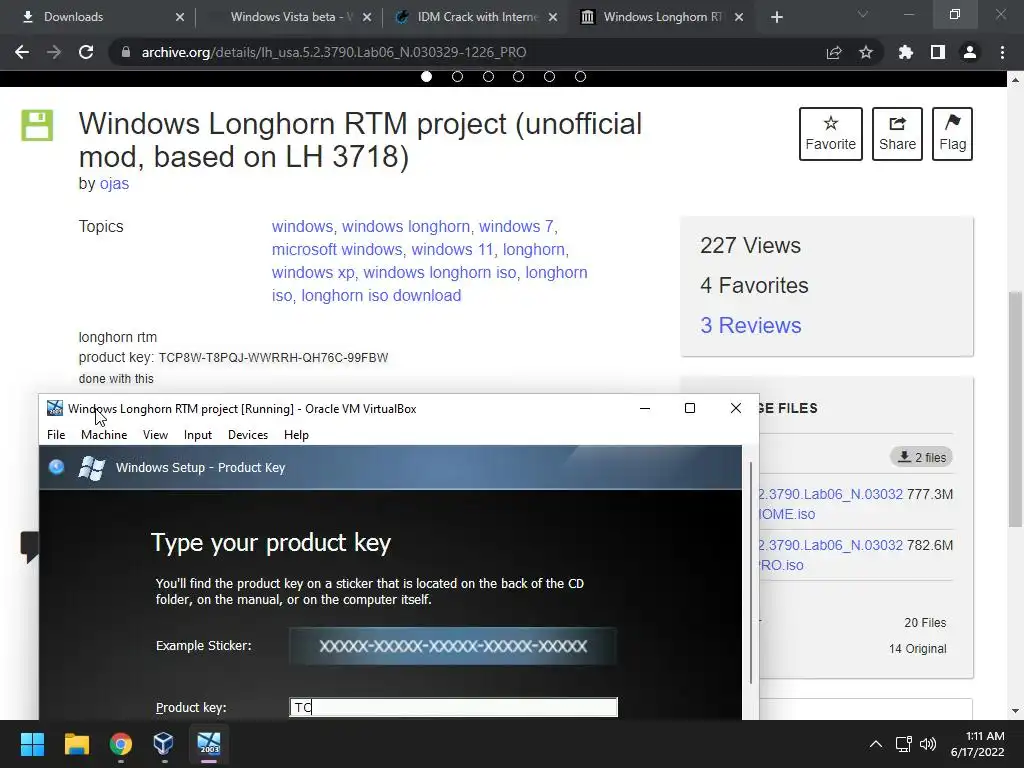Open the longhorn iso download topic link
Viewport: 1024px width, 768px height.
tap(381, 295)
